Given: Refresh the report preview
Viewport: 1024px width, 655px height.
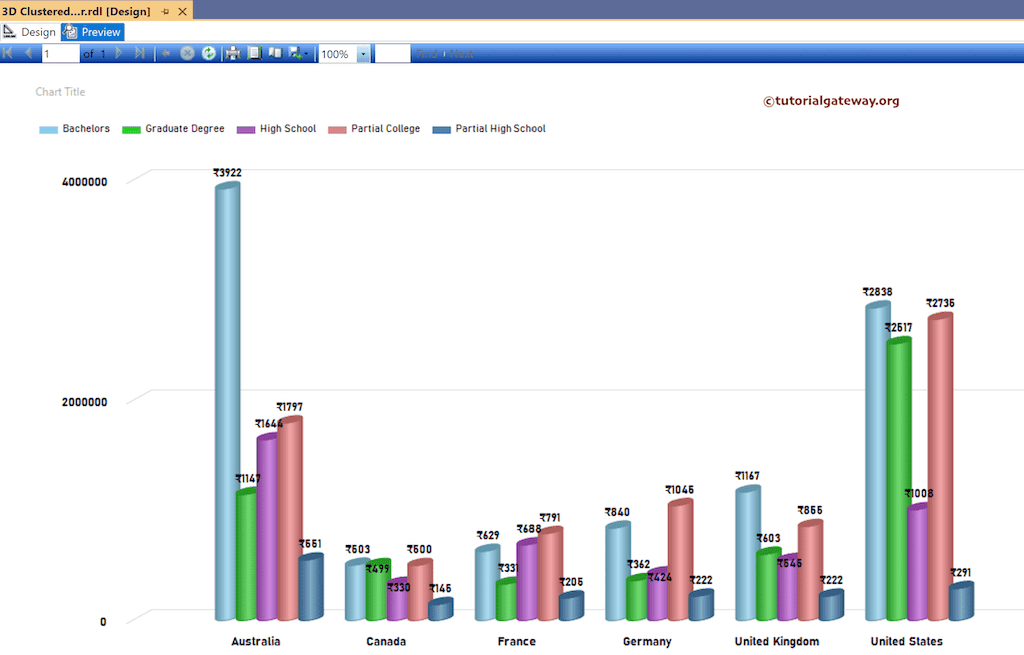Looking at the screenshot, I should coord(208,53).
